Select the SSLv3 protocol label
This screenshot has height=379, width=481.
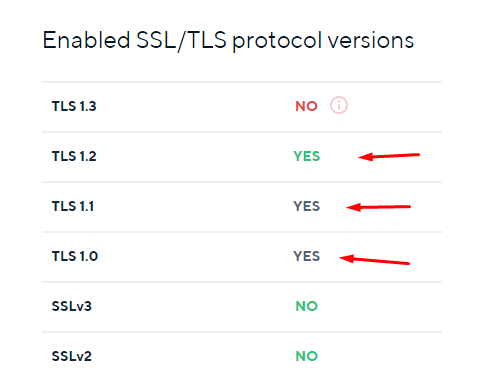72,306
